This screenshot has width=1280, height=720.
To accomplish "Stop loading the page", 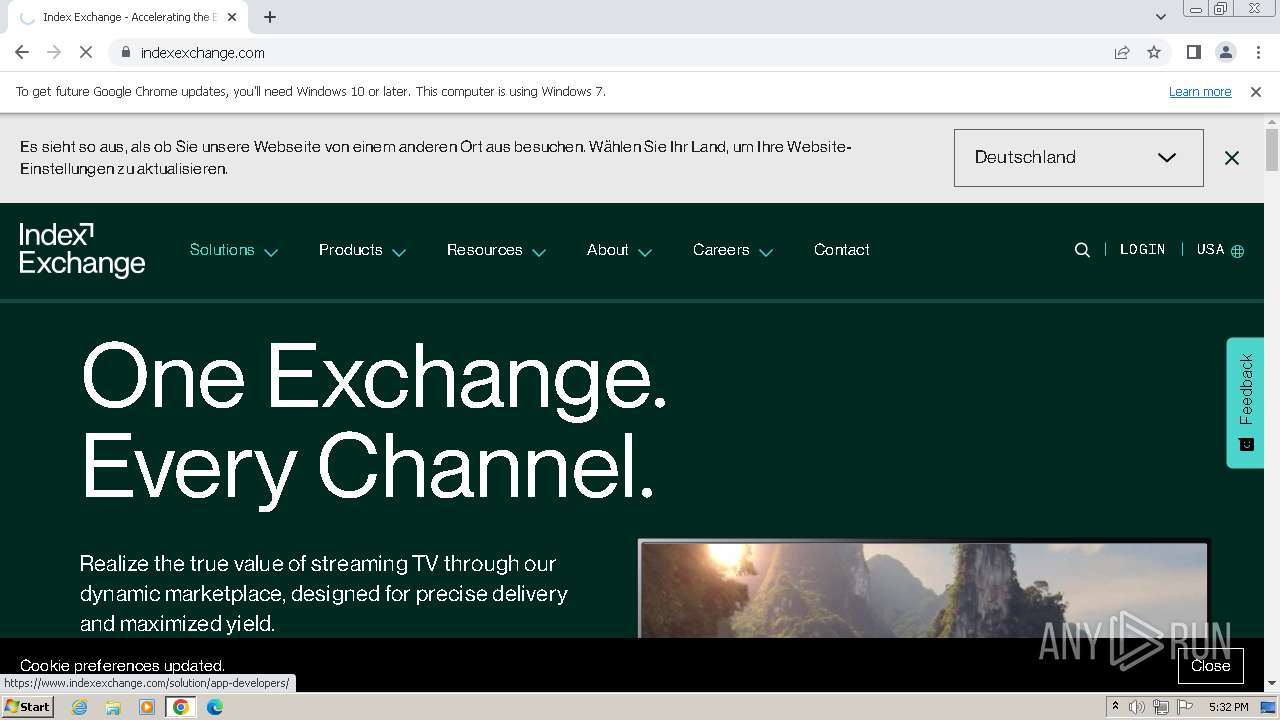I will pos(86,52).
